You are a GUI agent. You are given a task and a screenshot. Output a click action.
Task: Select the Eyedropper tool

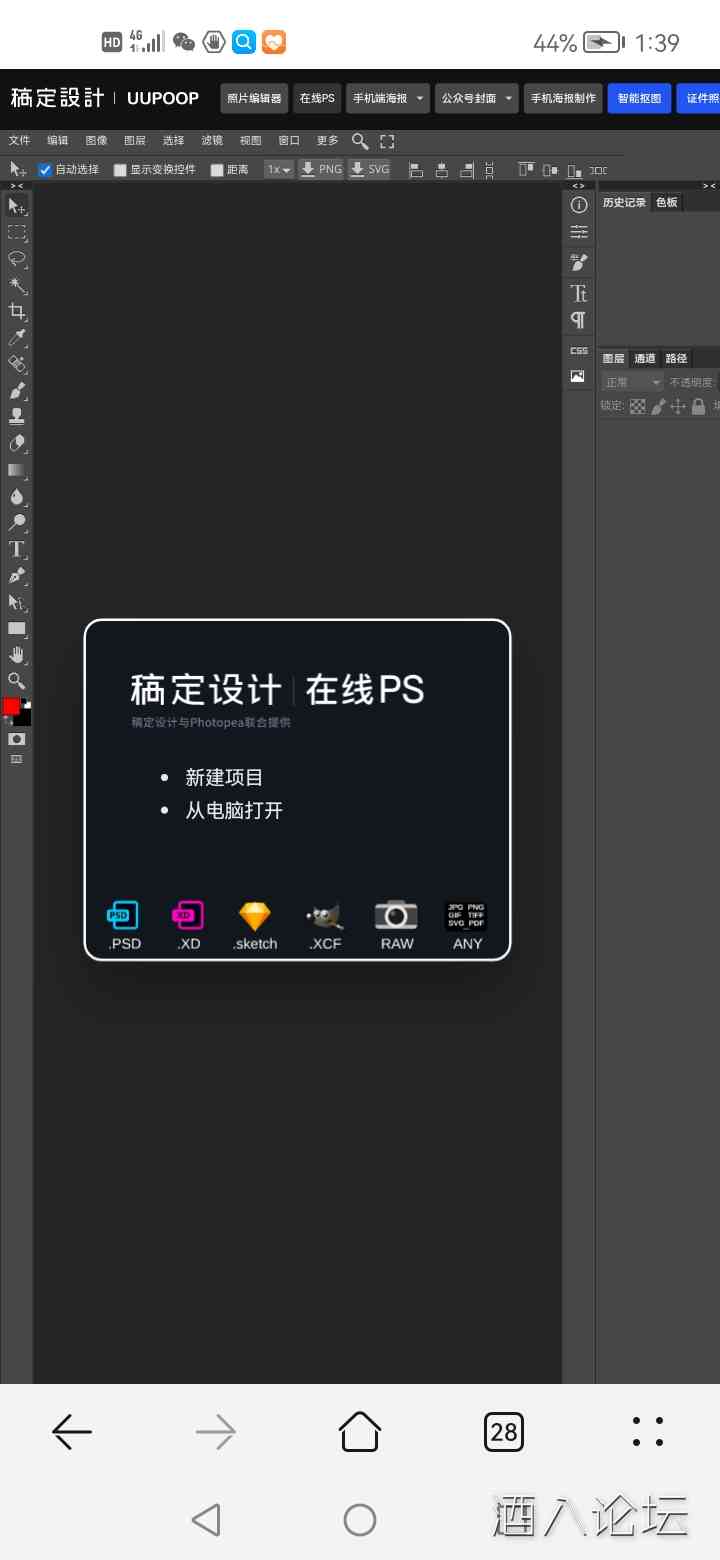(x=16, y=338)
